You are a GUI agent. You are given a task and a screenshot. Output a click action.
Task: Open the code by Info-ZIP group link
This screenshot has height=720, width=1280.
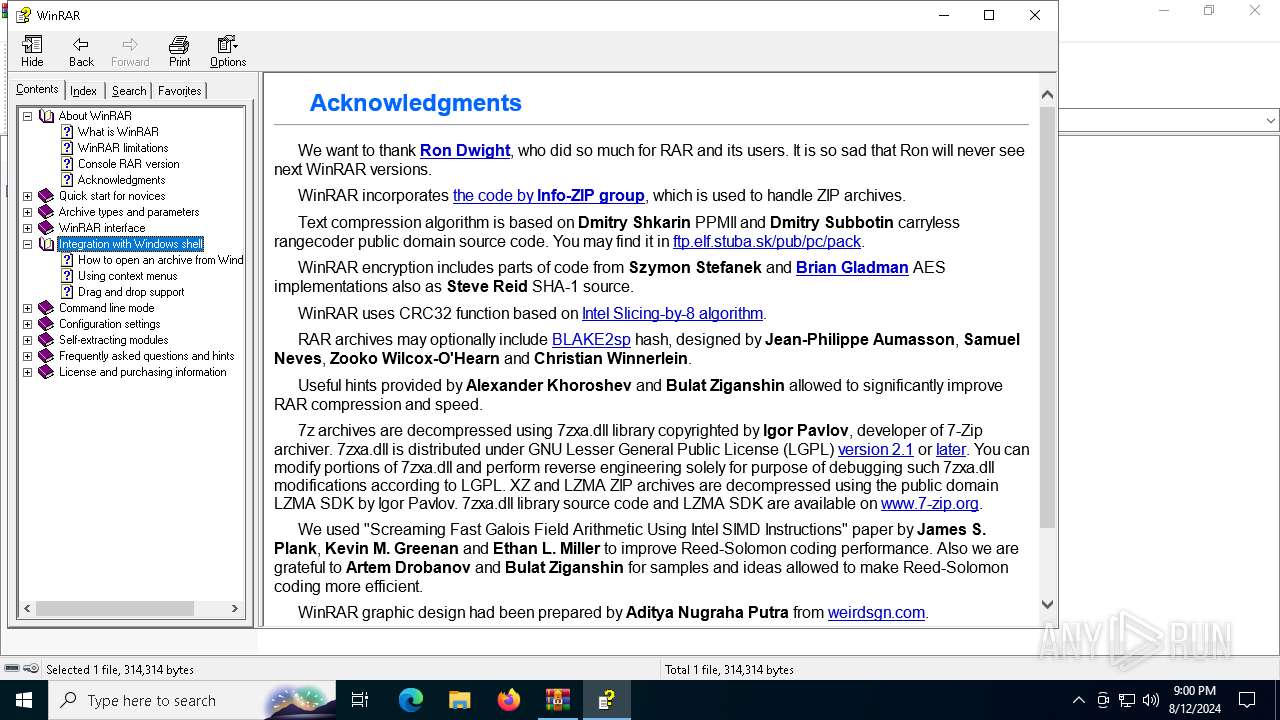(549, 195)
